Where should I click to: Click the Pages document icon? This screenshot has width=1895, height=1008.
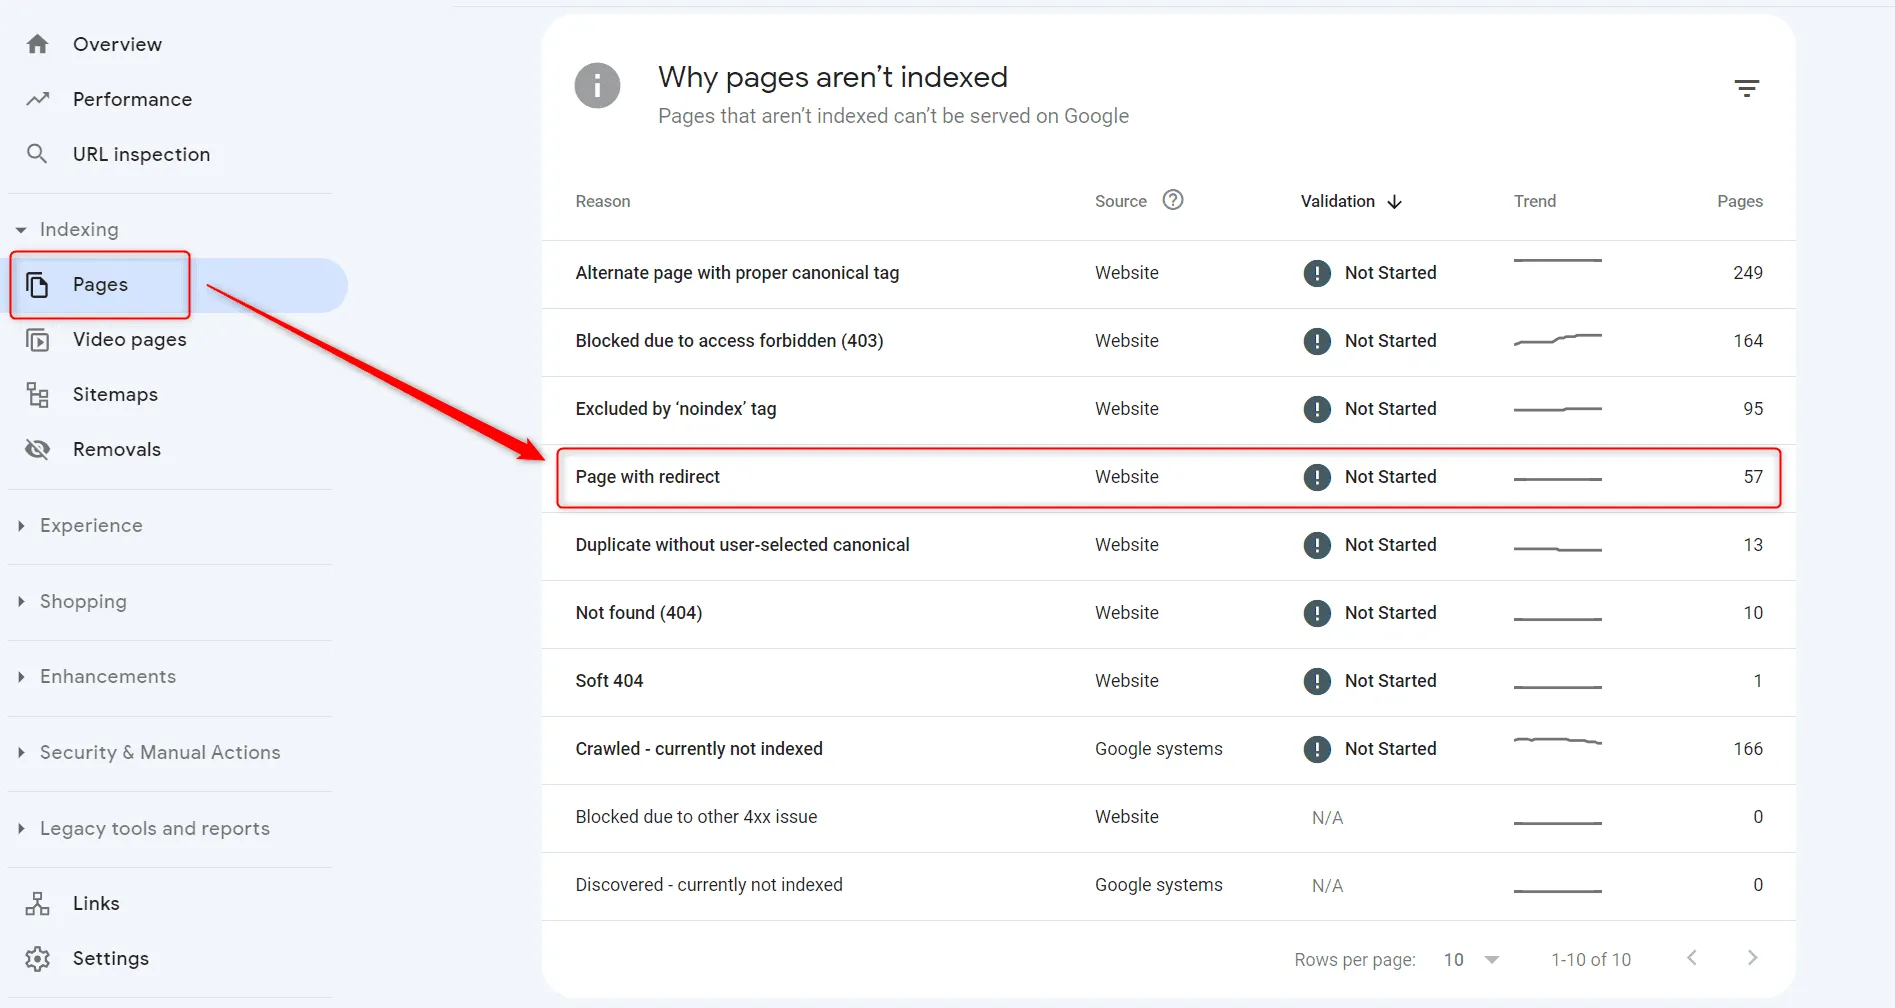pos(37,285)
